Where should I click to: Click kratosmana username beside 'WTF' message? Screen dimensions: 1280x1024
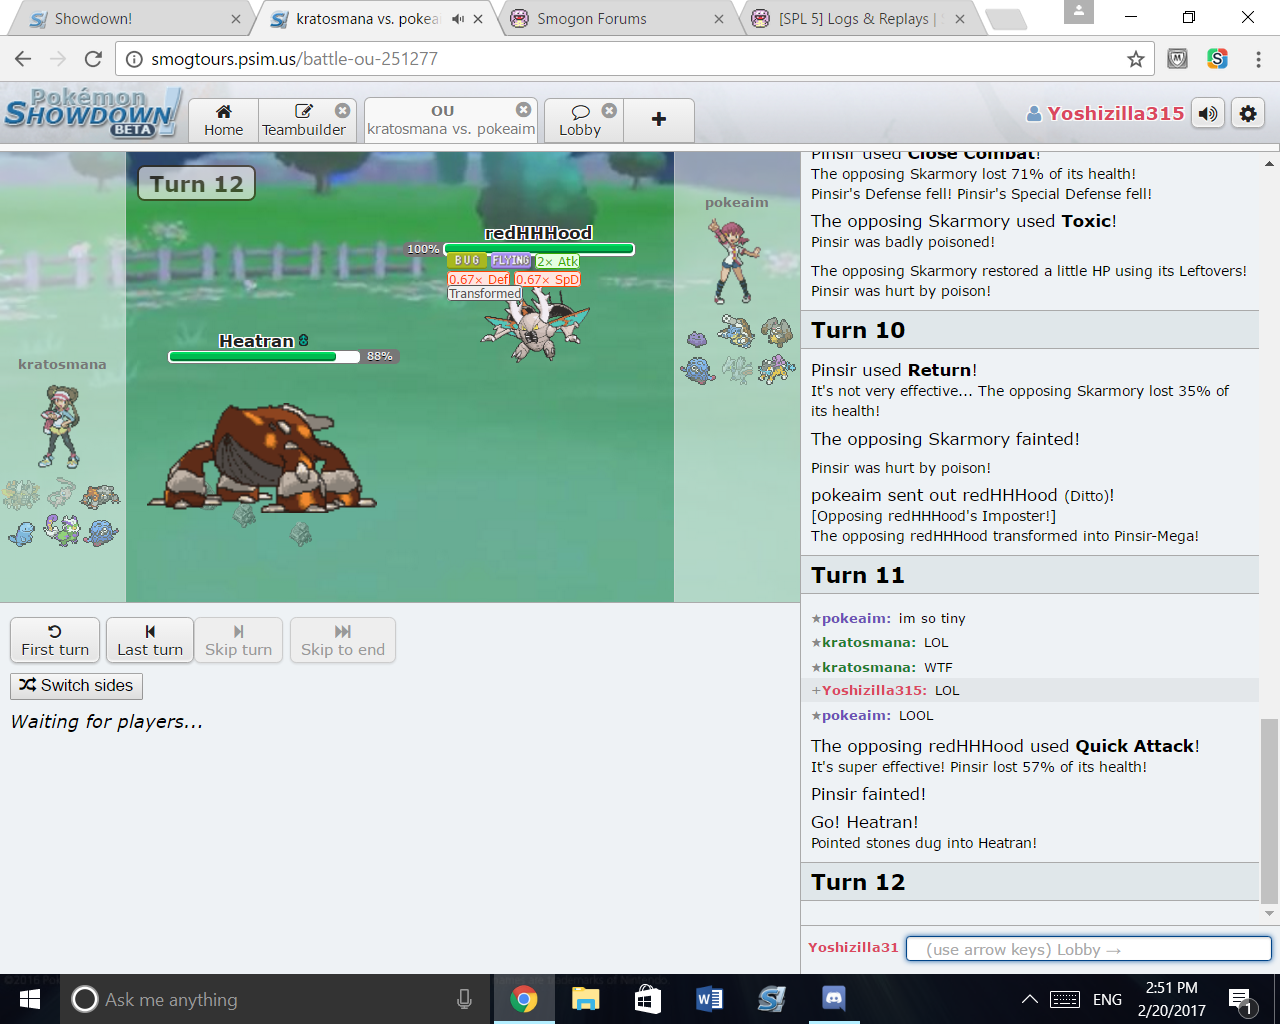point(868,667)
